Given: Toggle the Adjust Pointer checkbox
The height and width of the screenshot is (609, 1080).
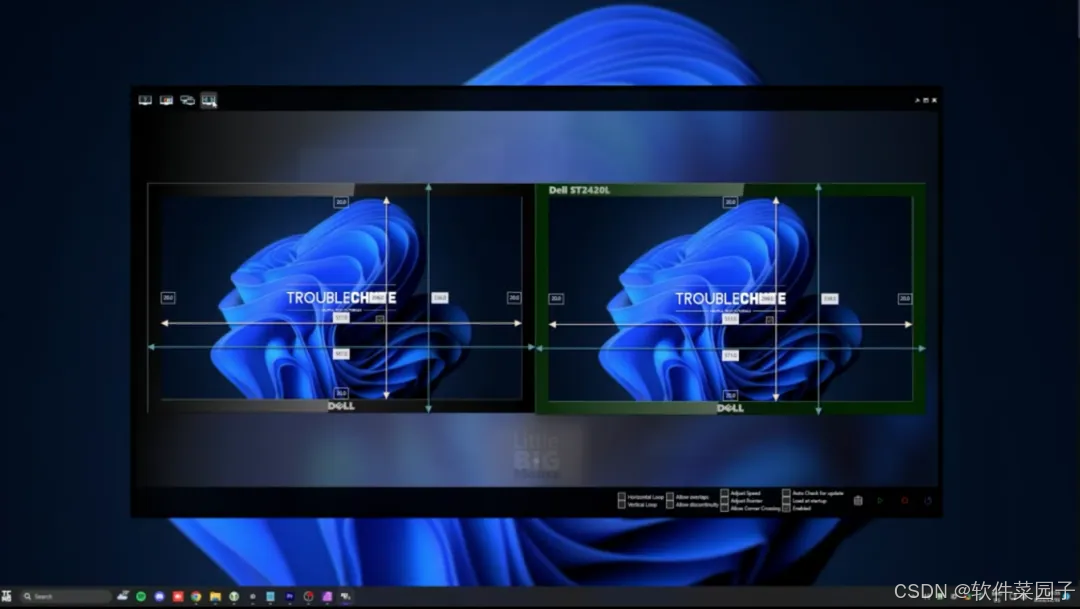Looking at the screenshot, I should tap(725, 501).
